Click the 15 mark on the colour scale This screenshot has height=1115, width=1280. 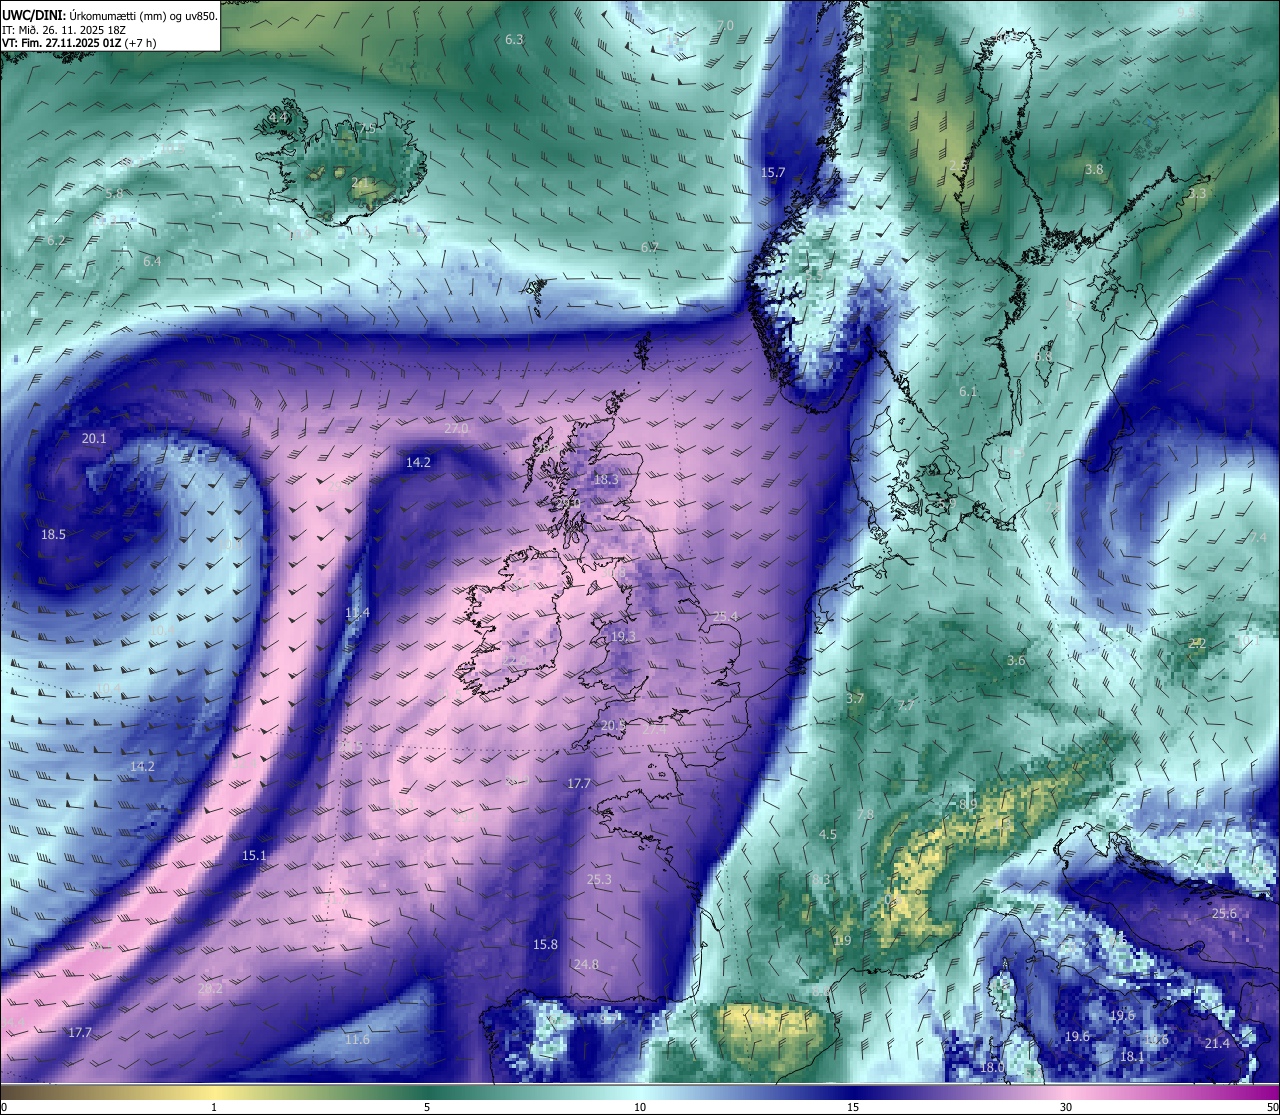click(853, 1106)
